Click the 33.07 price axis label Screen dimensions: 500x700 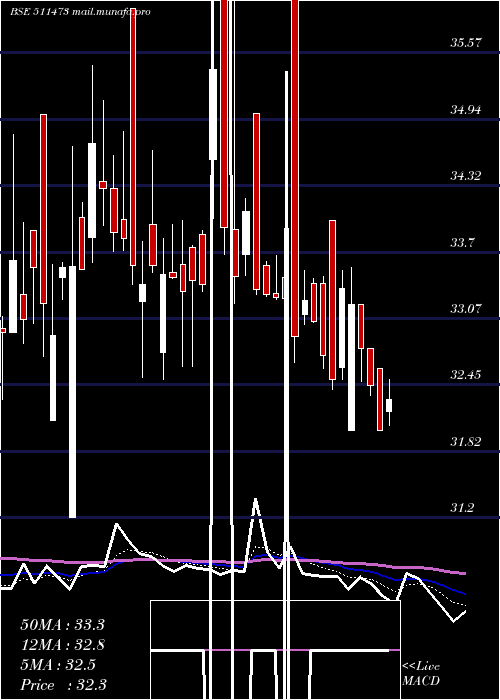point(466,308)
